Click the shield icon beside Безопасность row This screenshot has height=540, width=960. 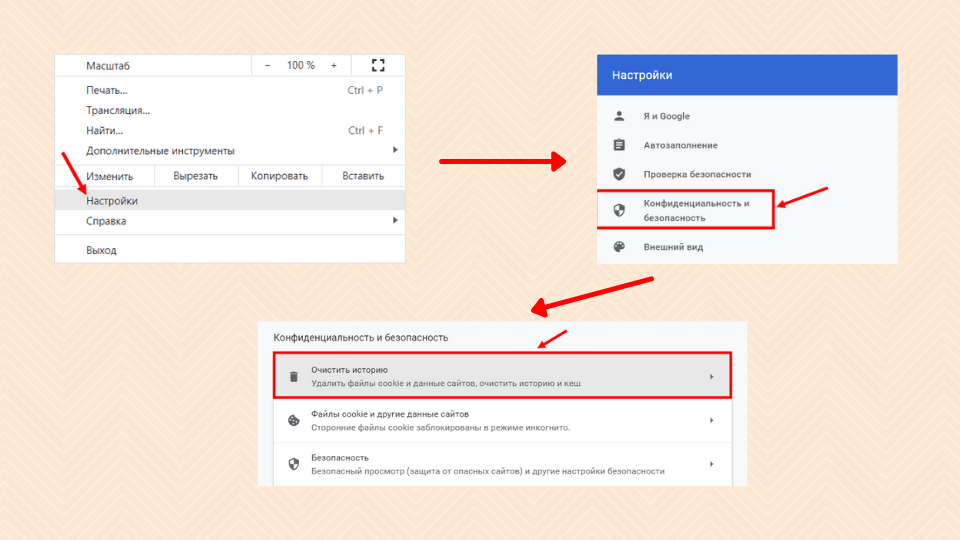[x=294, y=464]
